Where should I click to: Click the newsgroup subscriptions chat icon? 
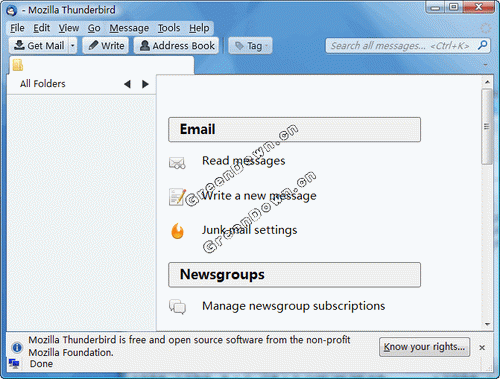(177, 306)
